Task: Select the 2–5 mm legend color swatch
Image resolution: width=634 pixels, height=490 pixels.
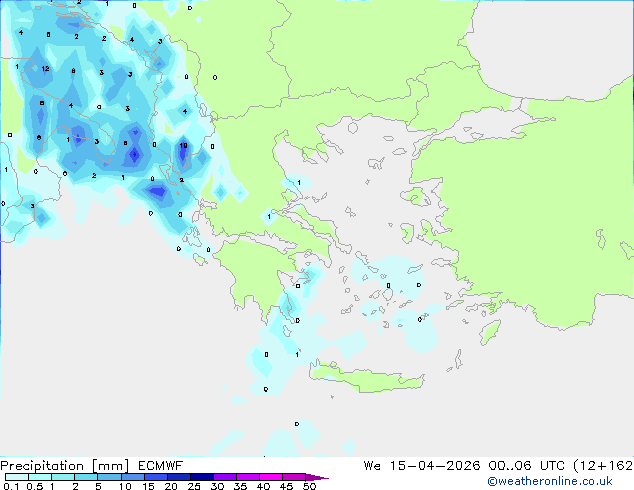Action: [x=86, y=477]
